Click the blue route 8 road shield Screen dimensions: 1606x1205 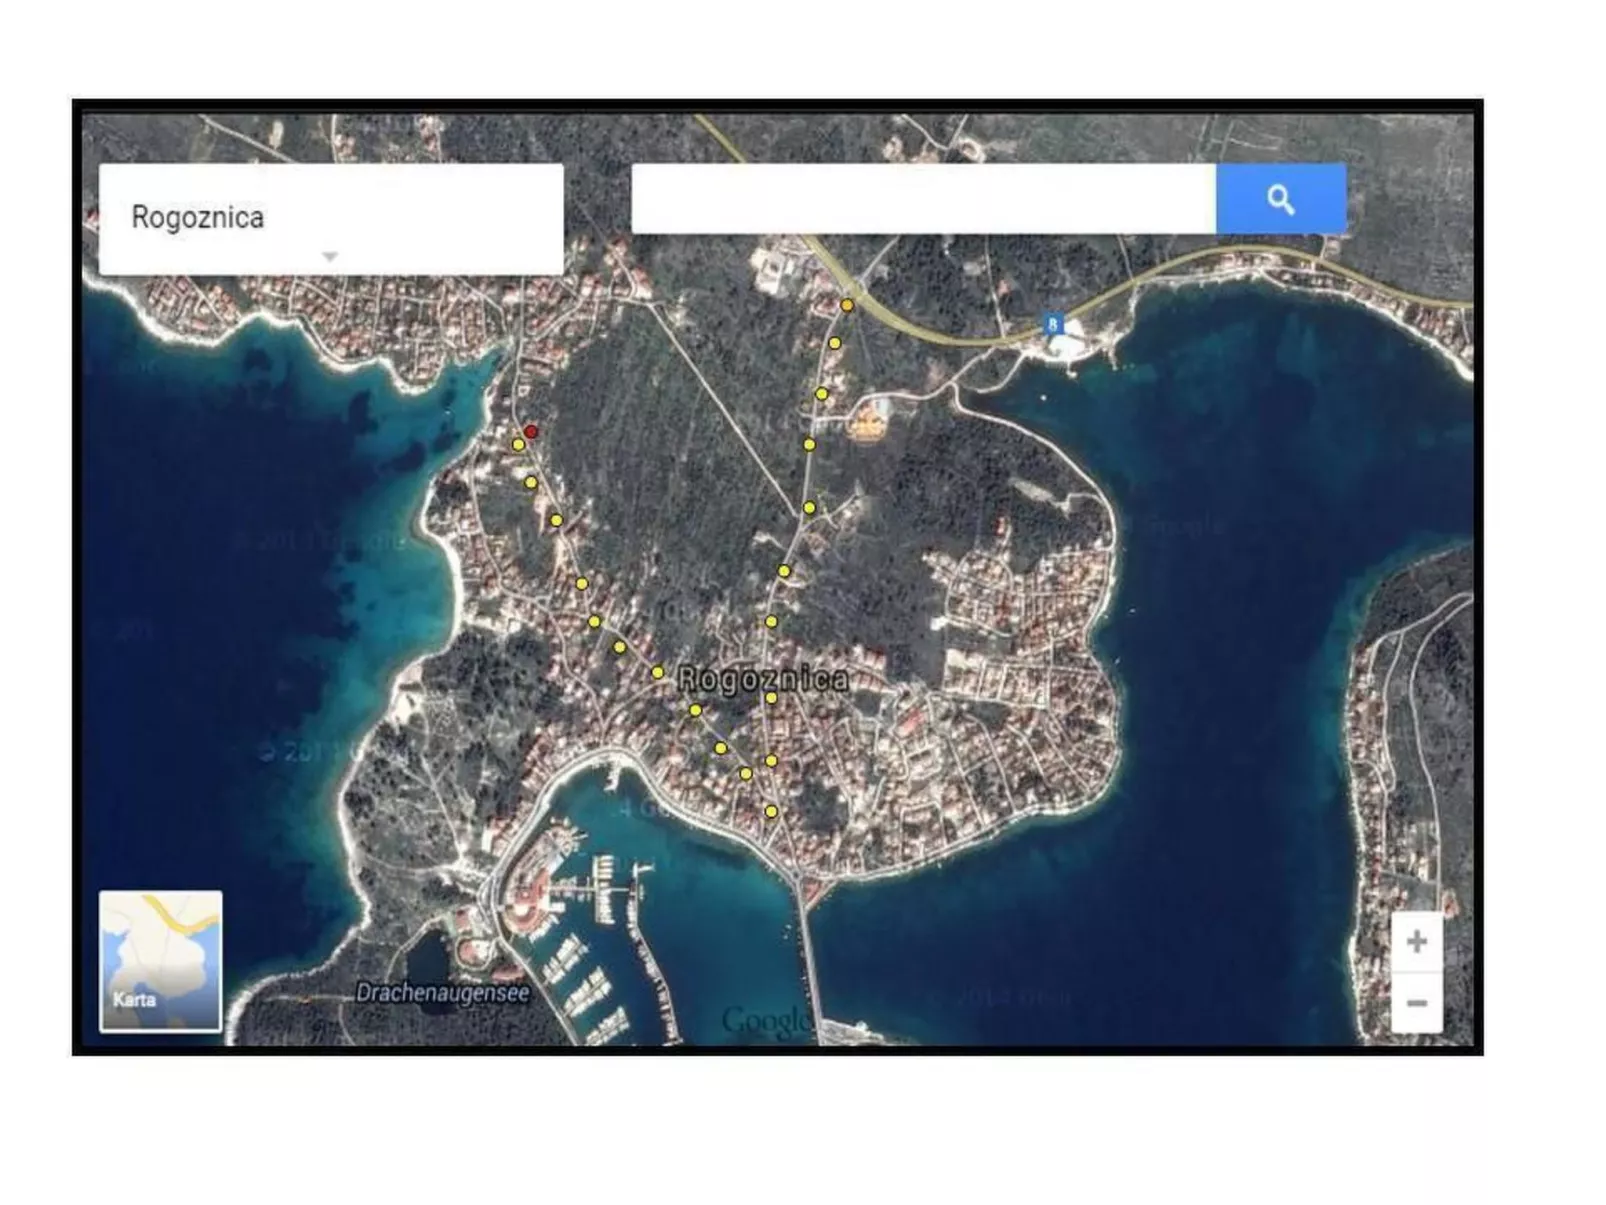1052,324
